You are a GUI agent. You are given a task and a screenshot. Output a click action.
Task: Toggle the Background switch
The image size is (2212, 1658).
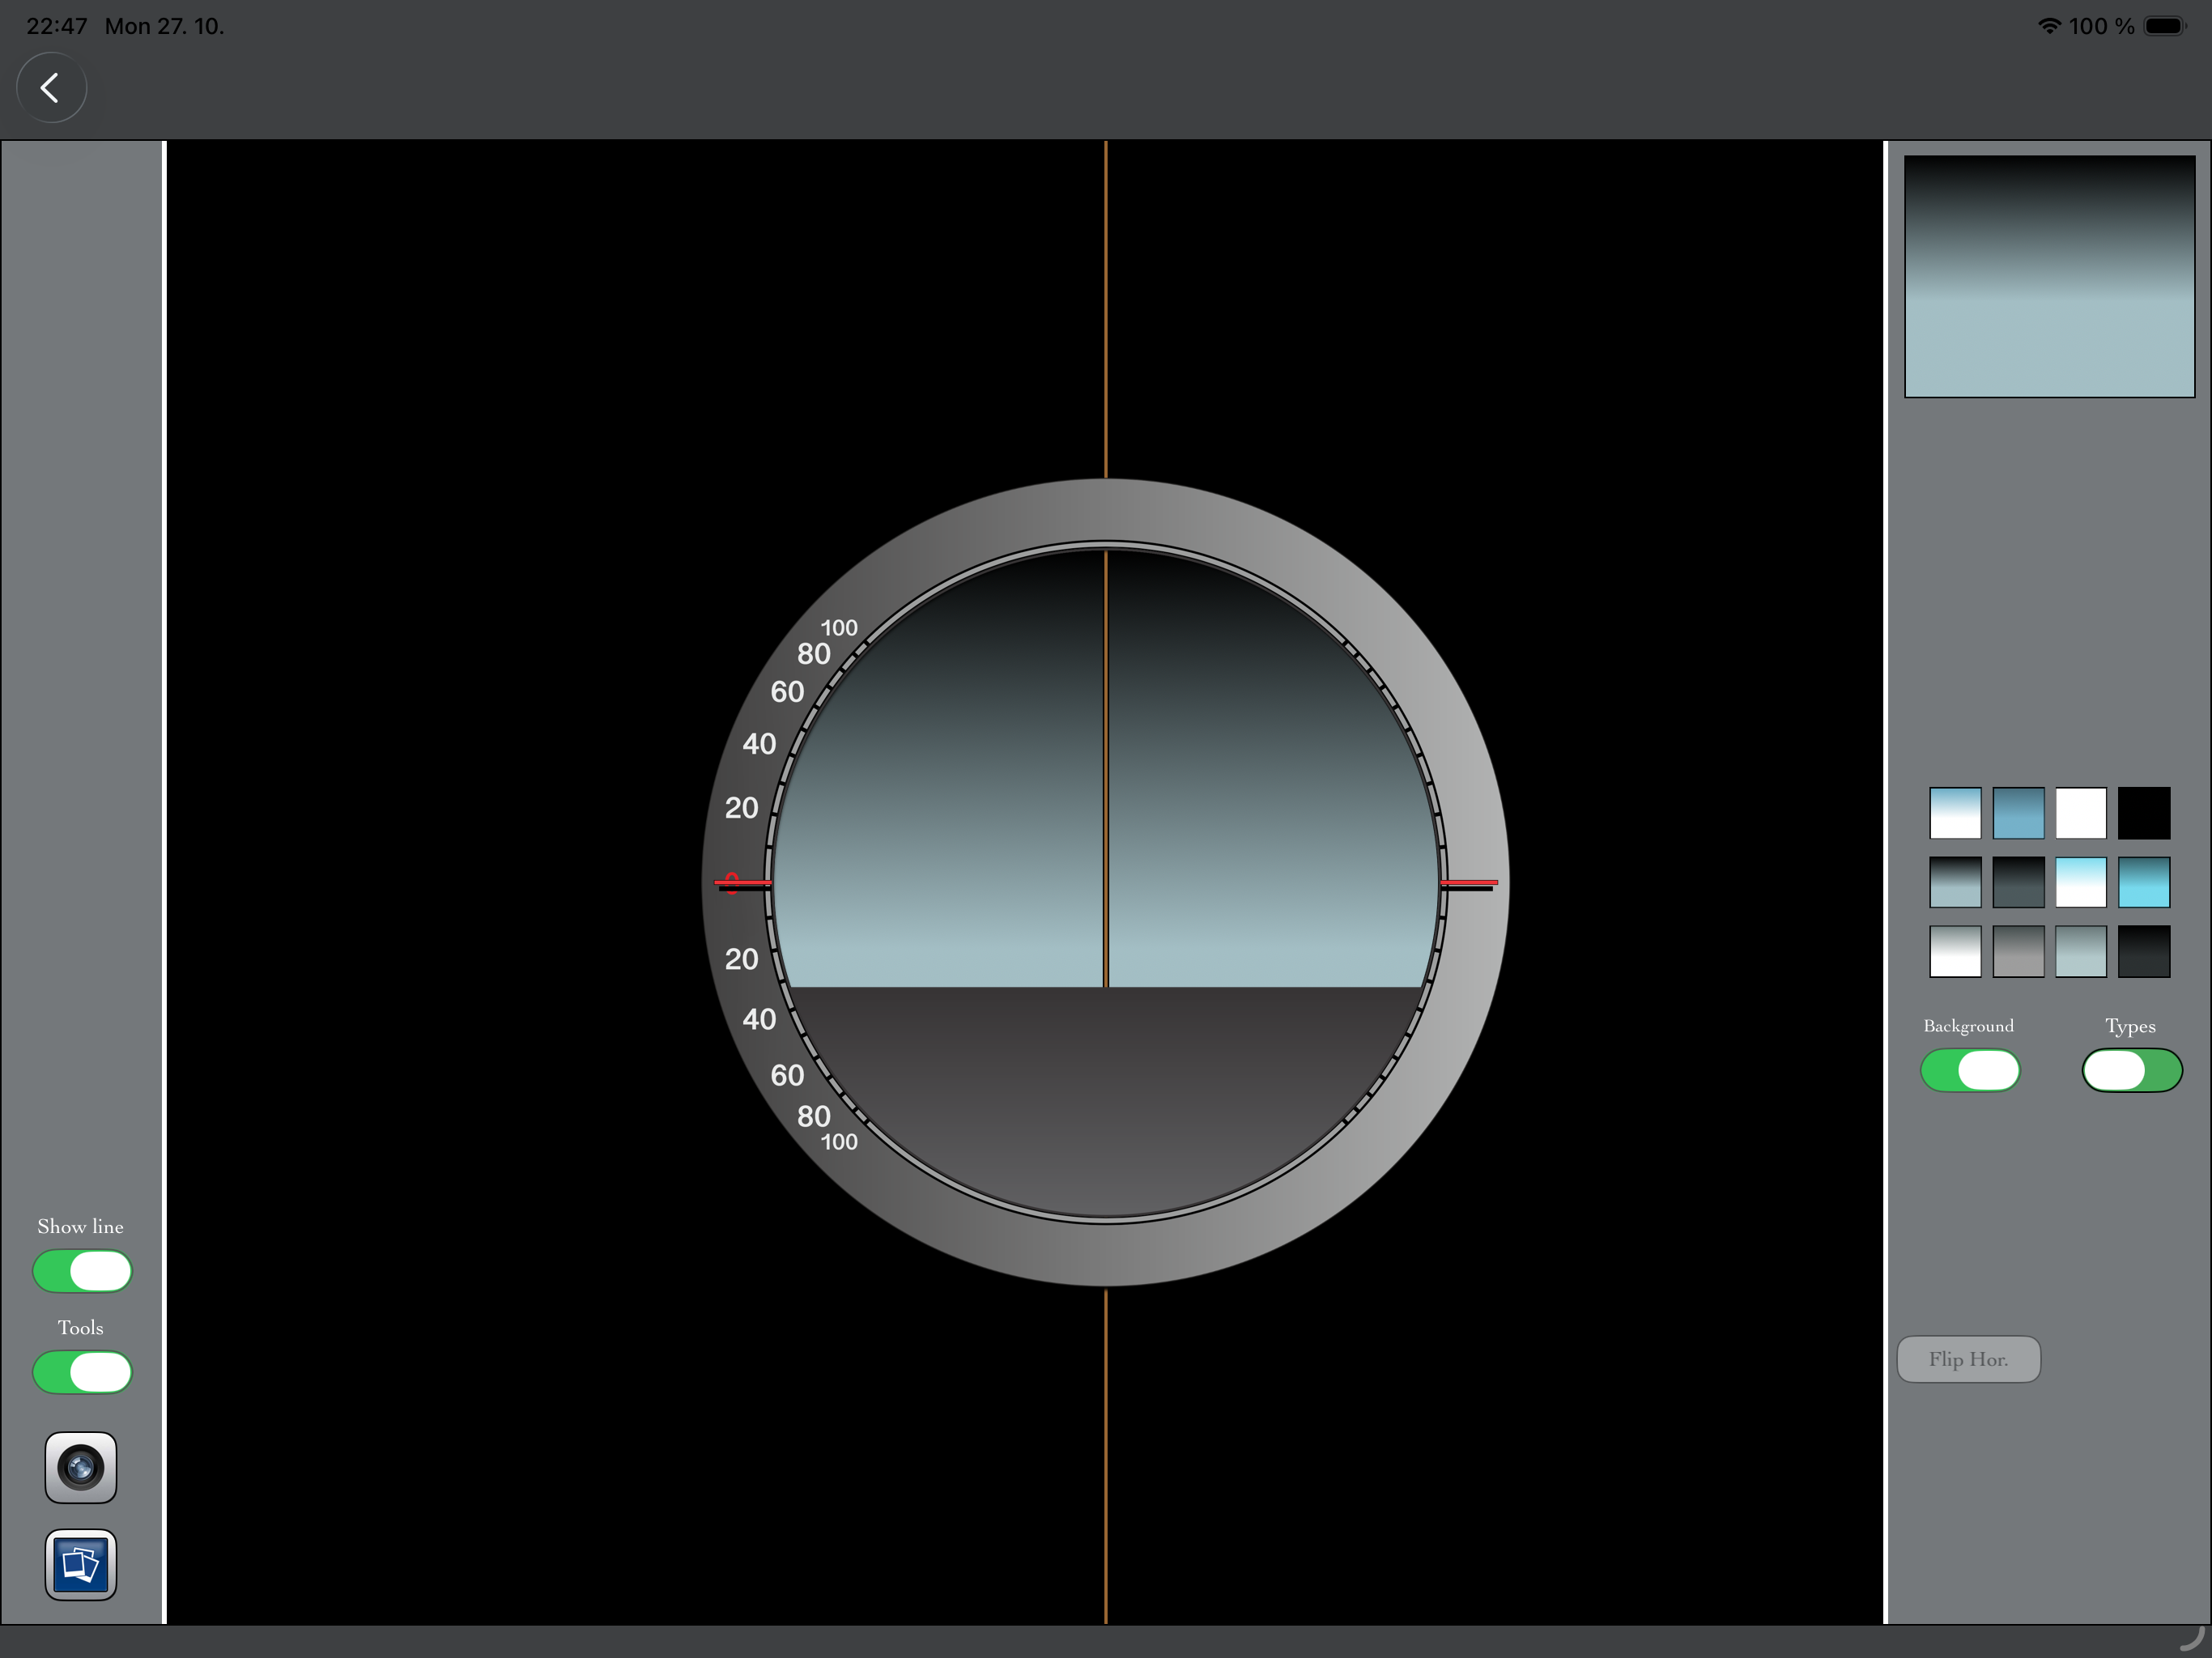click(x=1970, y=1070)
